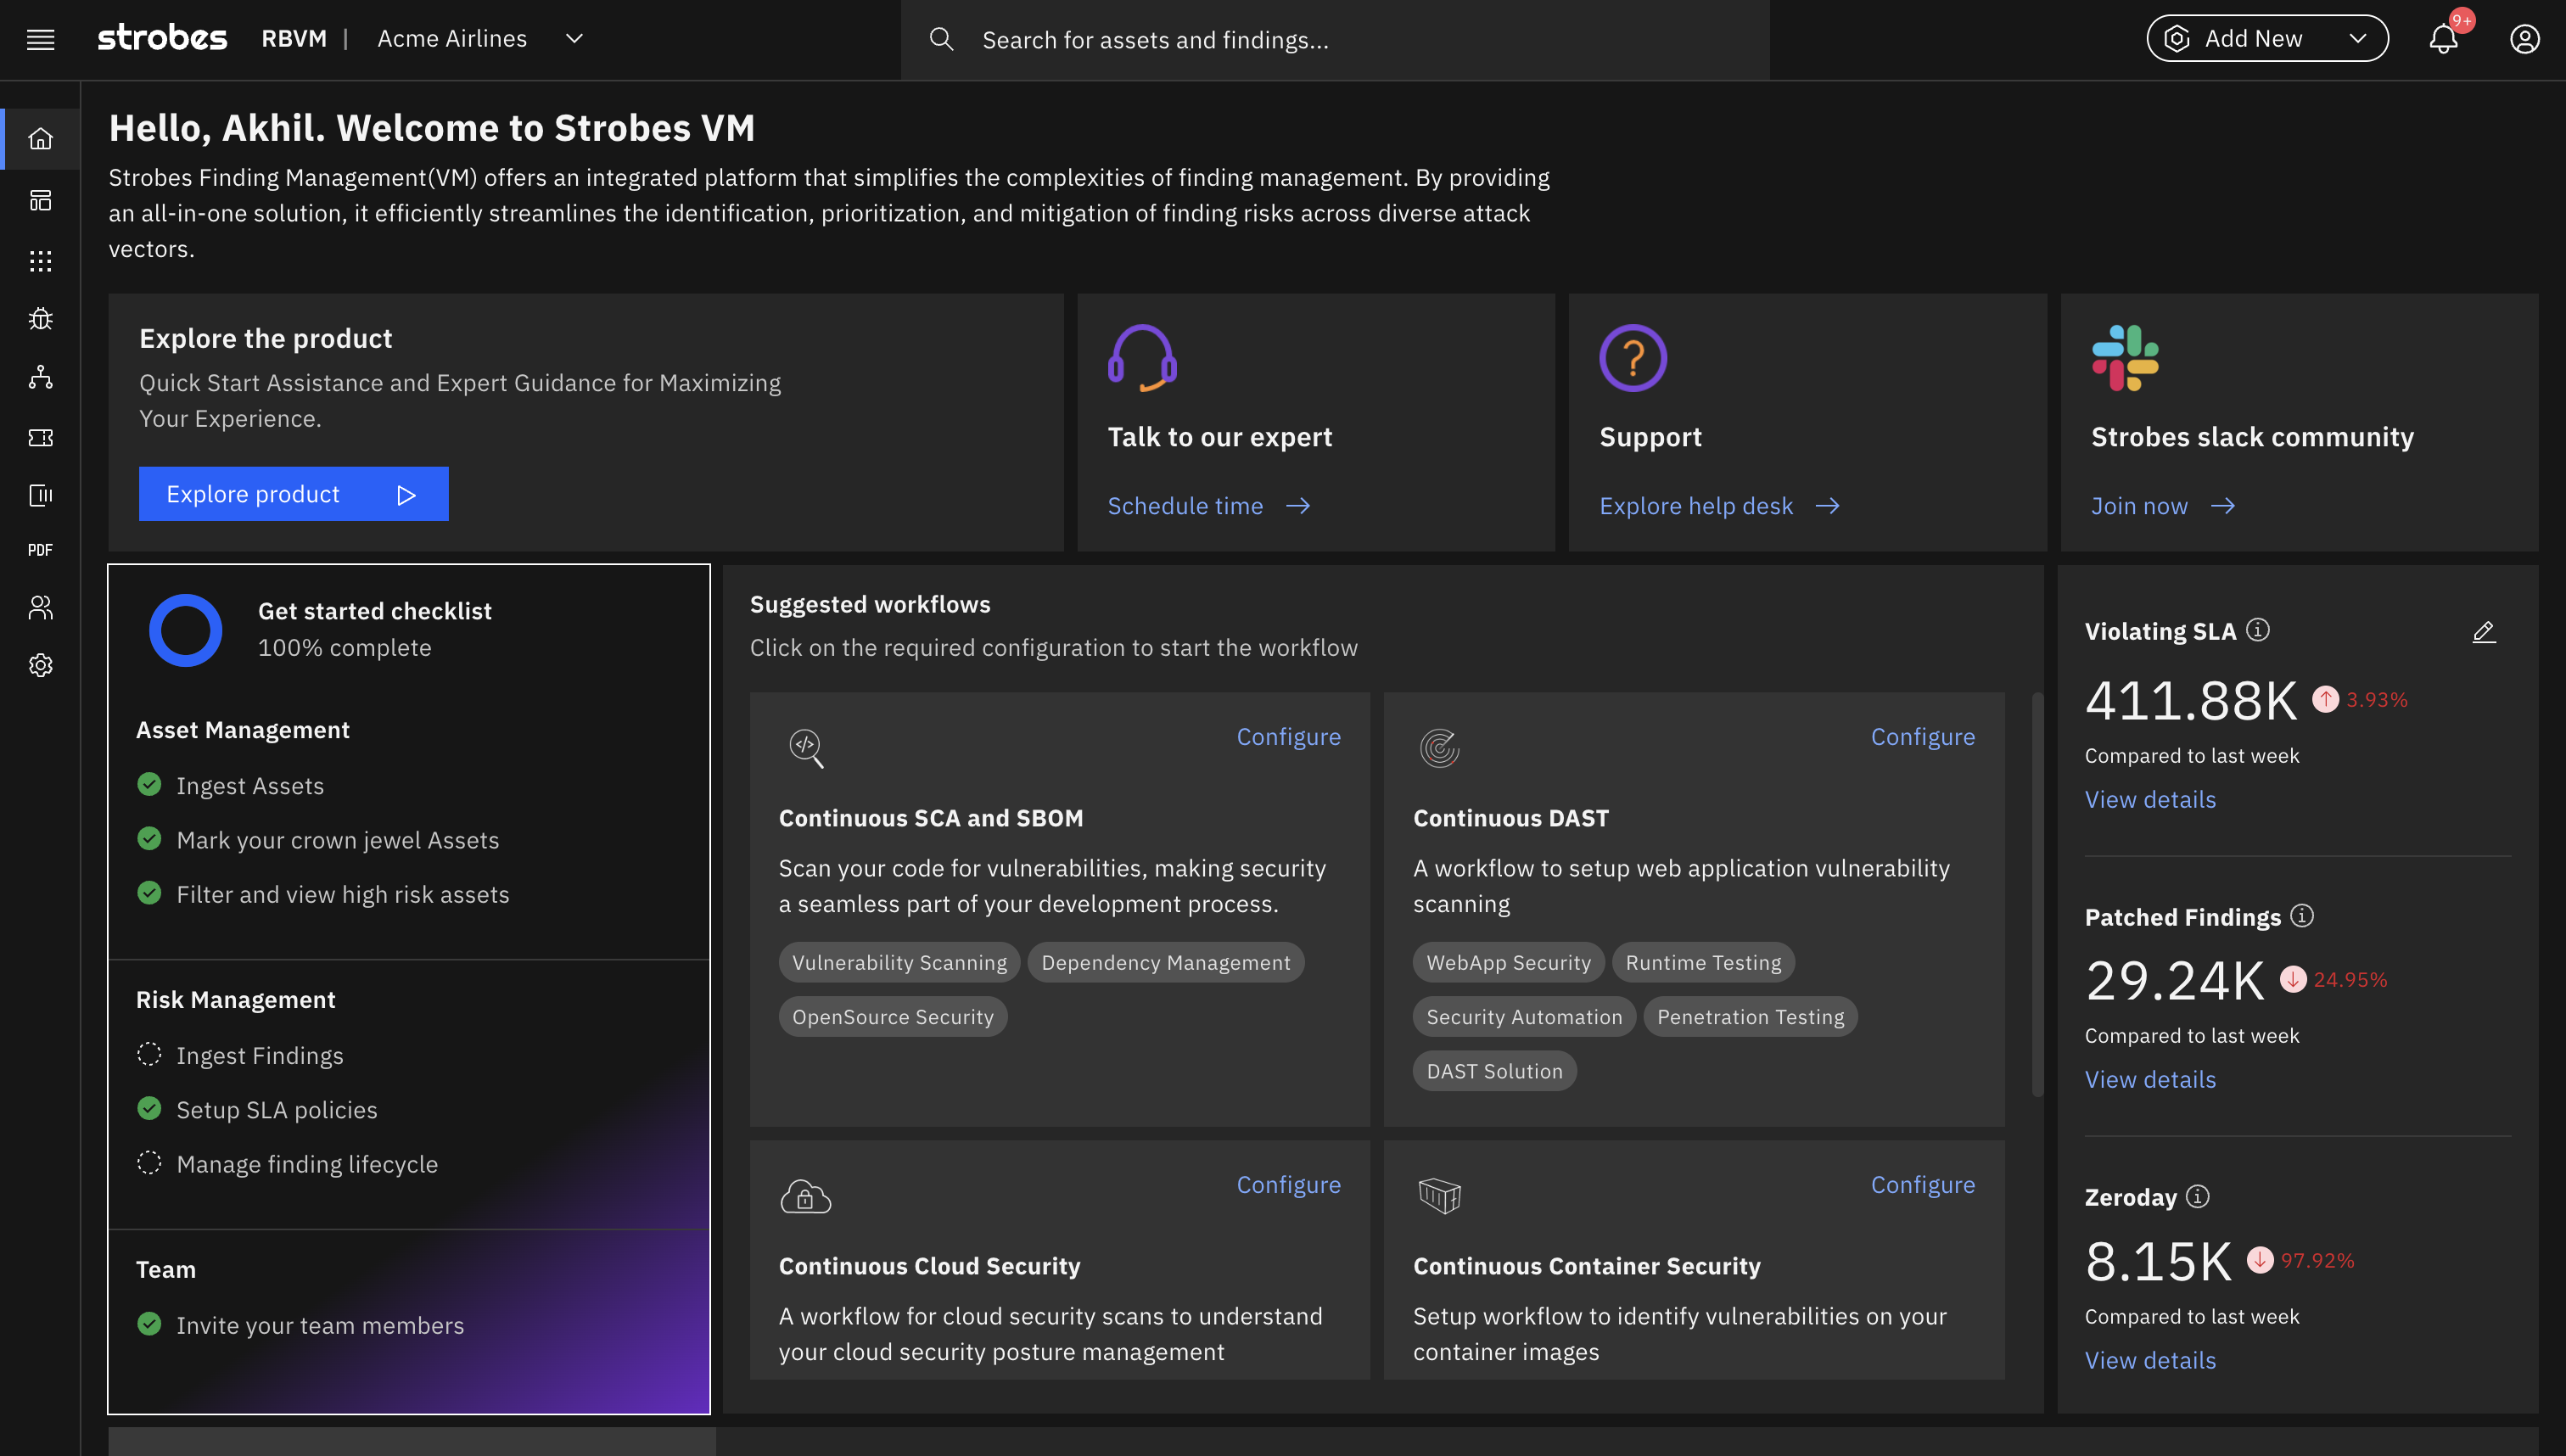Toggle Manage finding lifecycle checklist circle

149,1163
